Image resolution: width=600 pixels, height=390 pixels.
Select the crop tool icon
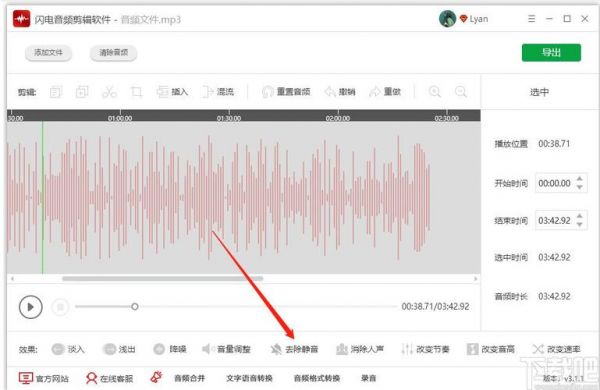(136, 92)
